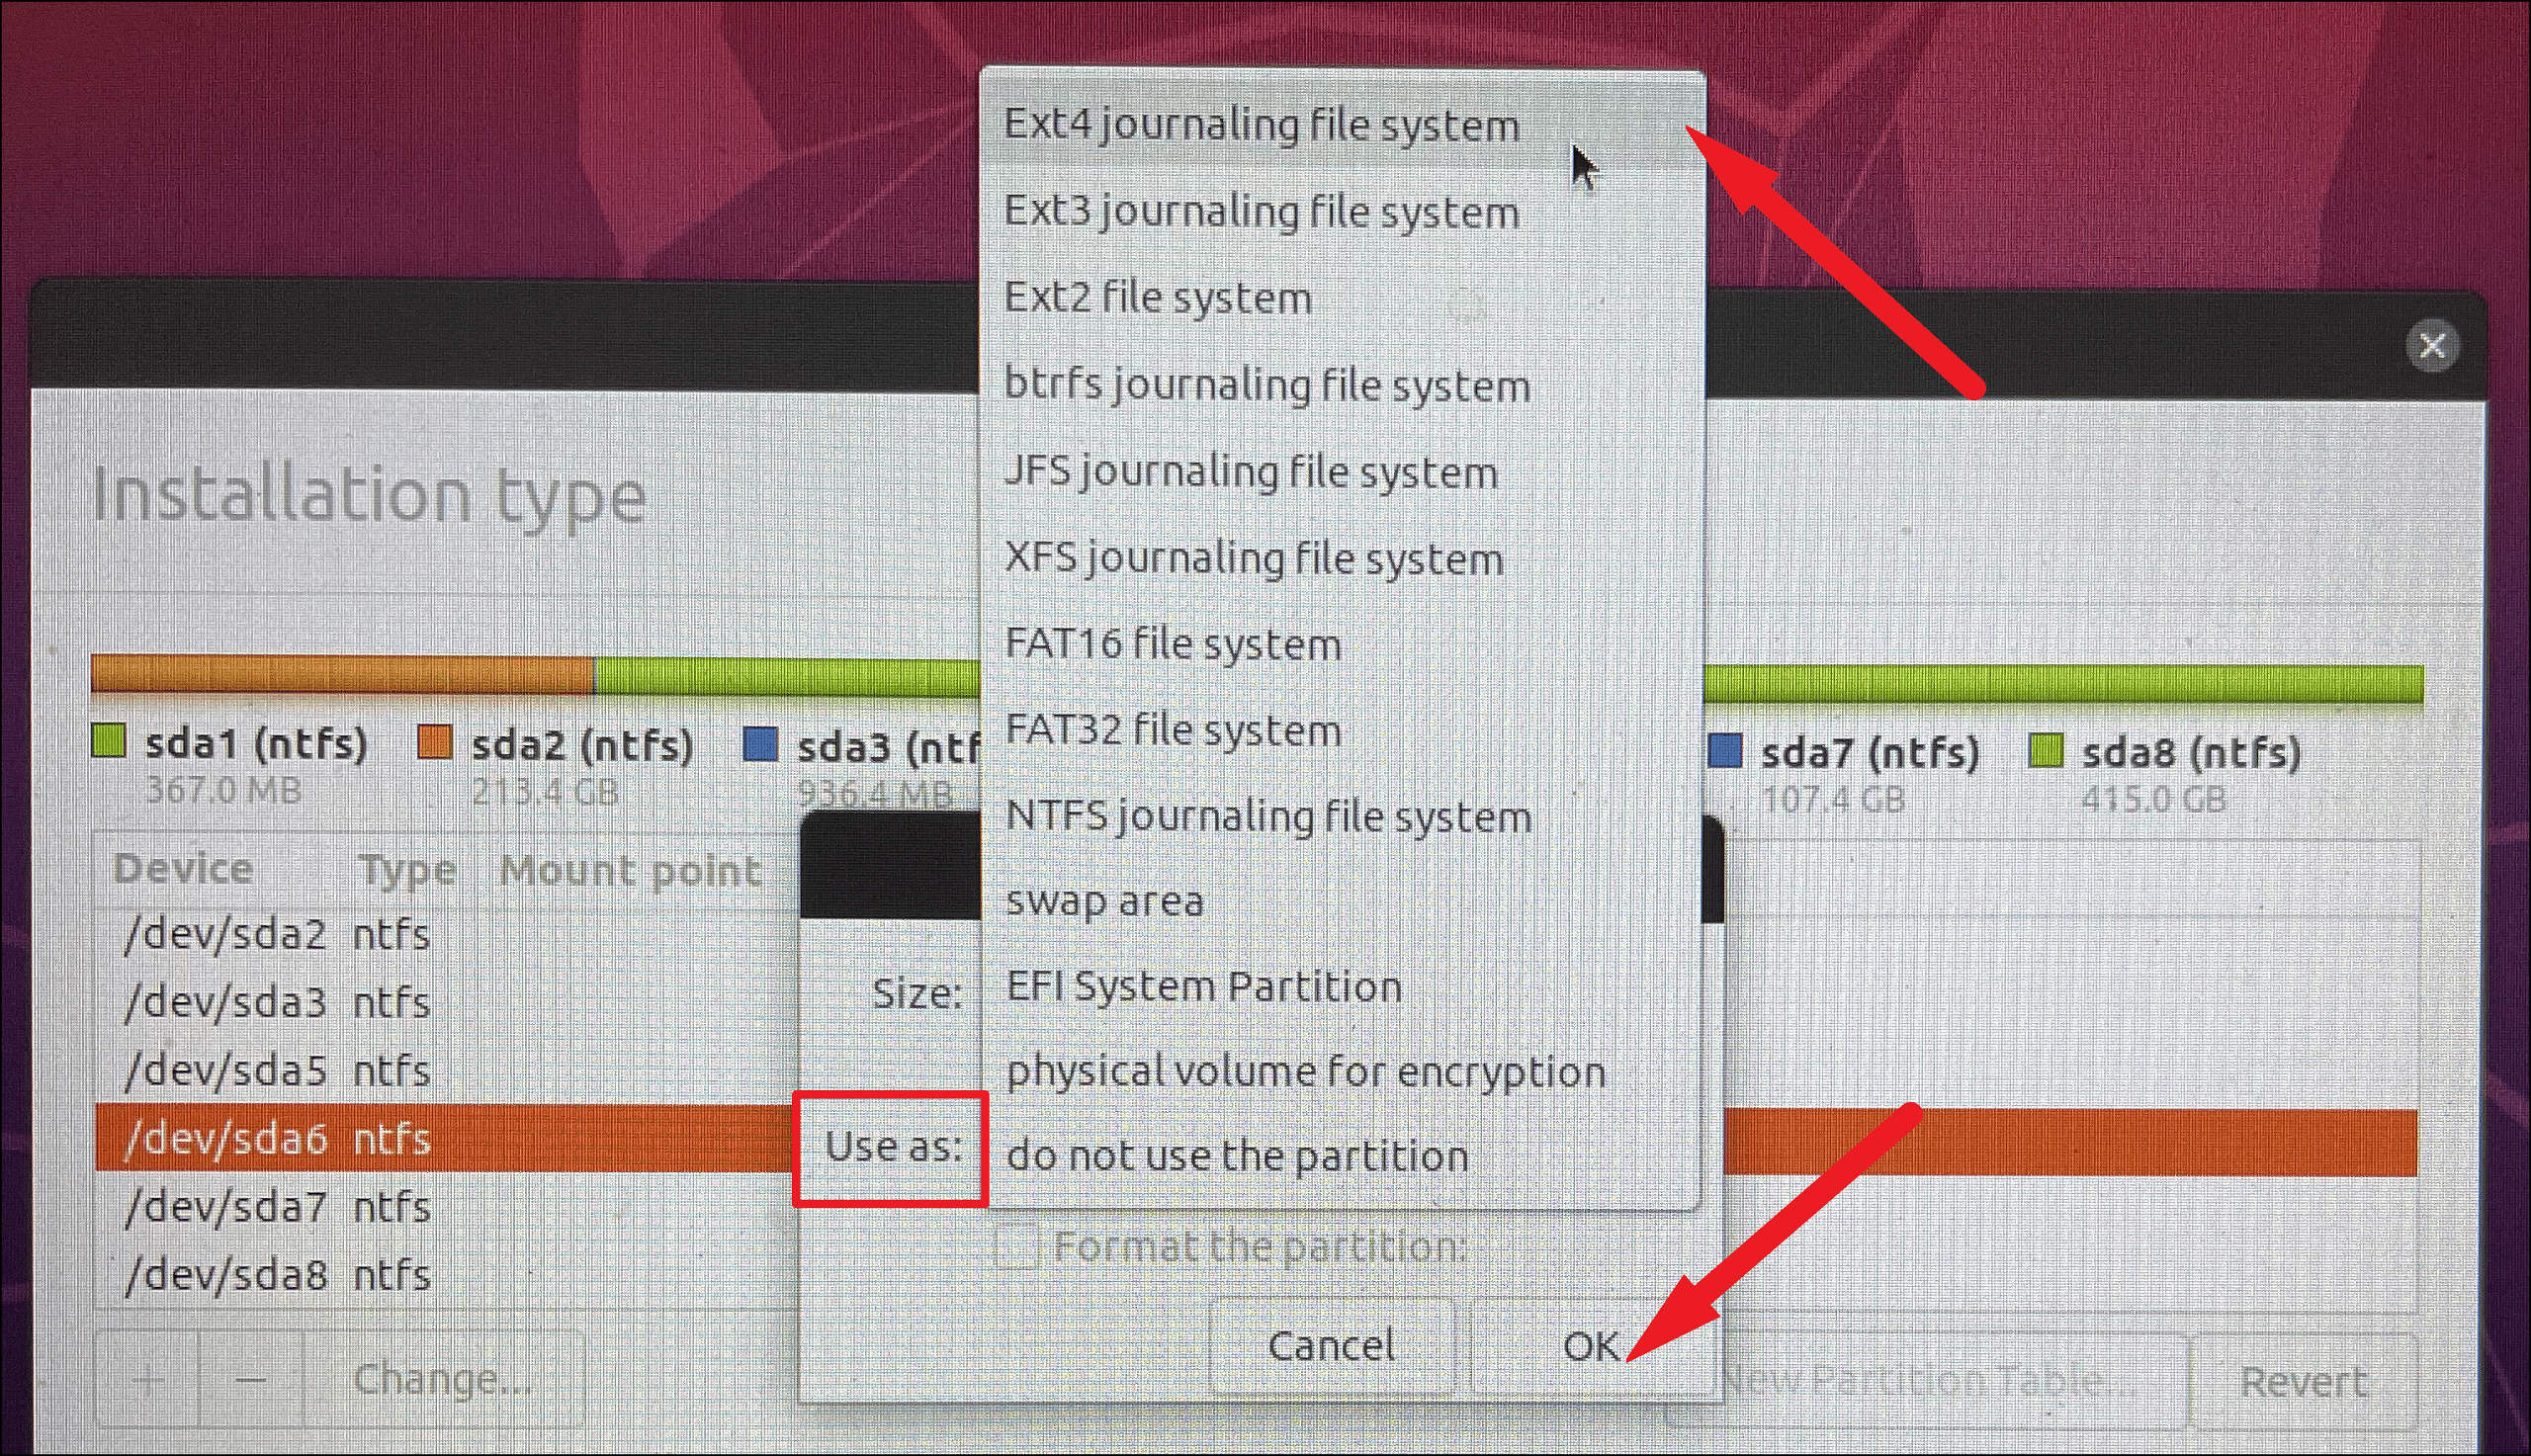The image size is (2531, 1456).
Task: Select the /dev/sda7 partition row
Action: [445, 1207]
